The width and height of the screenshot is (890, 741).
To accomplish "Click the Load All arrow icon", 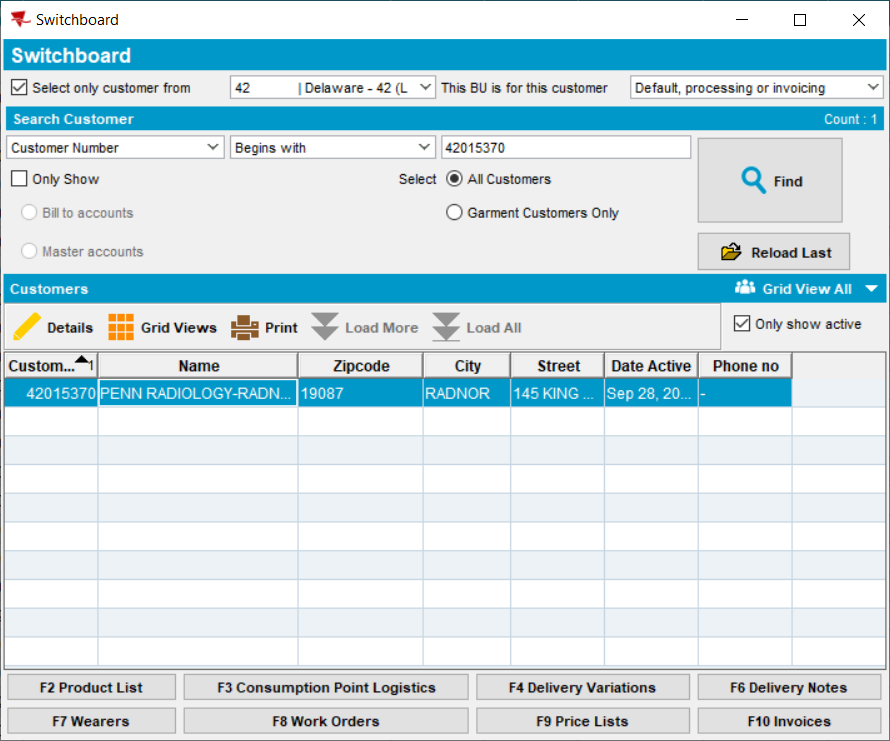I will (446, 327).
